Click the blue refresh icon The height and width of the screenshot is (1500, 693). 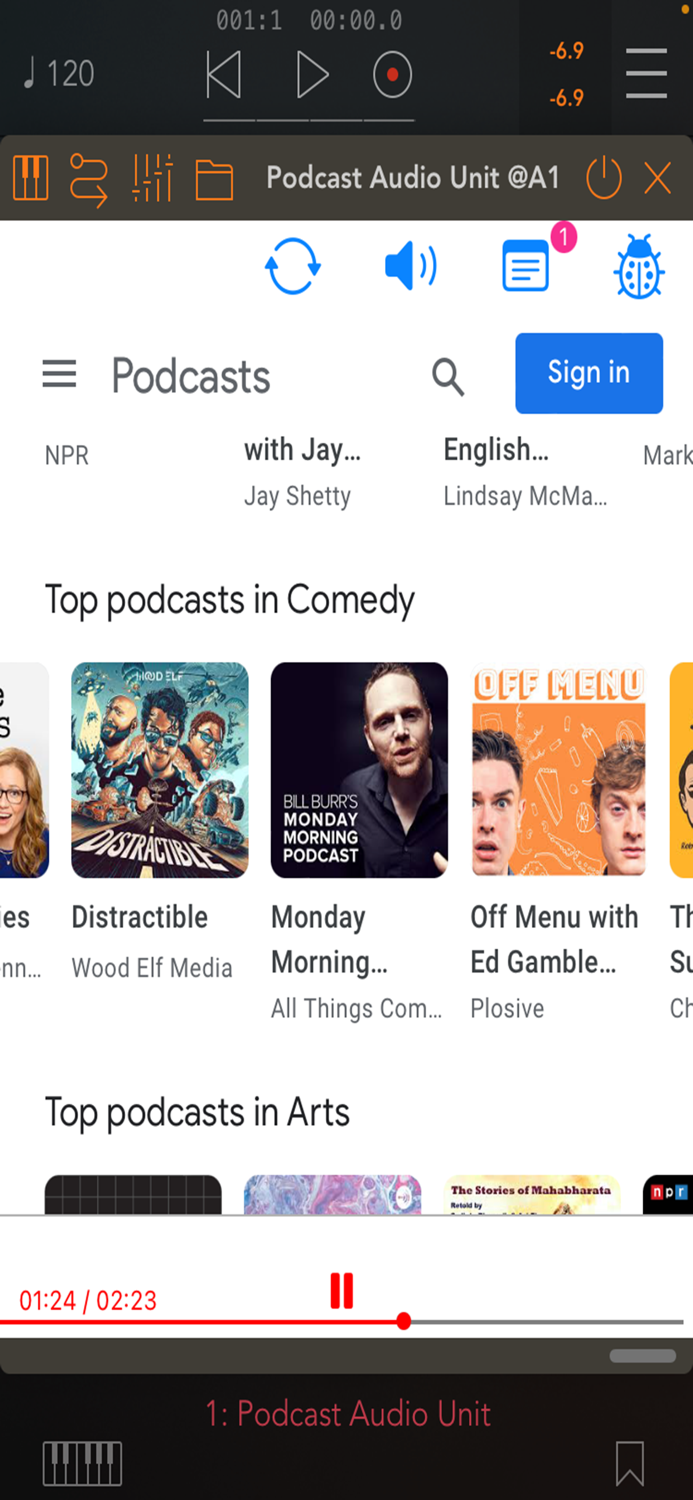[x=292, y=266]
